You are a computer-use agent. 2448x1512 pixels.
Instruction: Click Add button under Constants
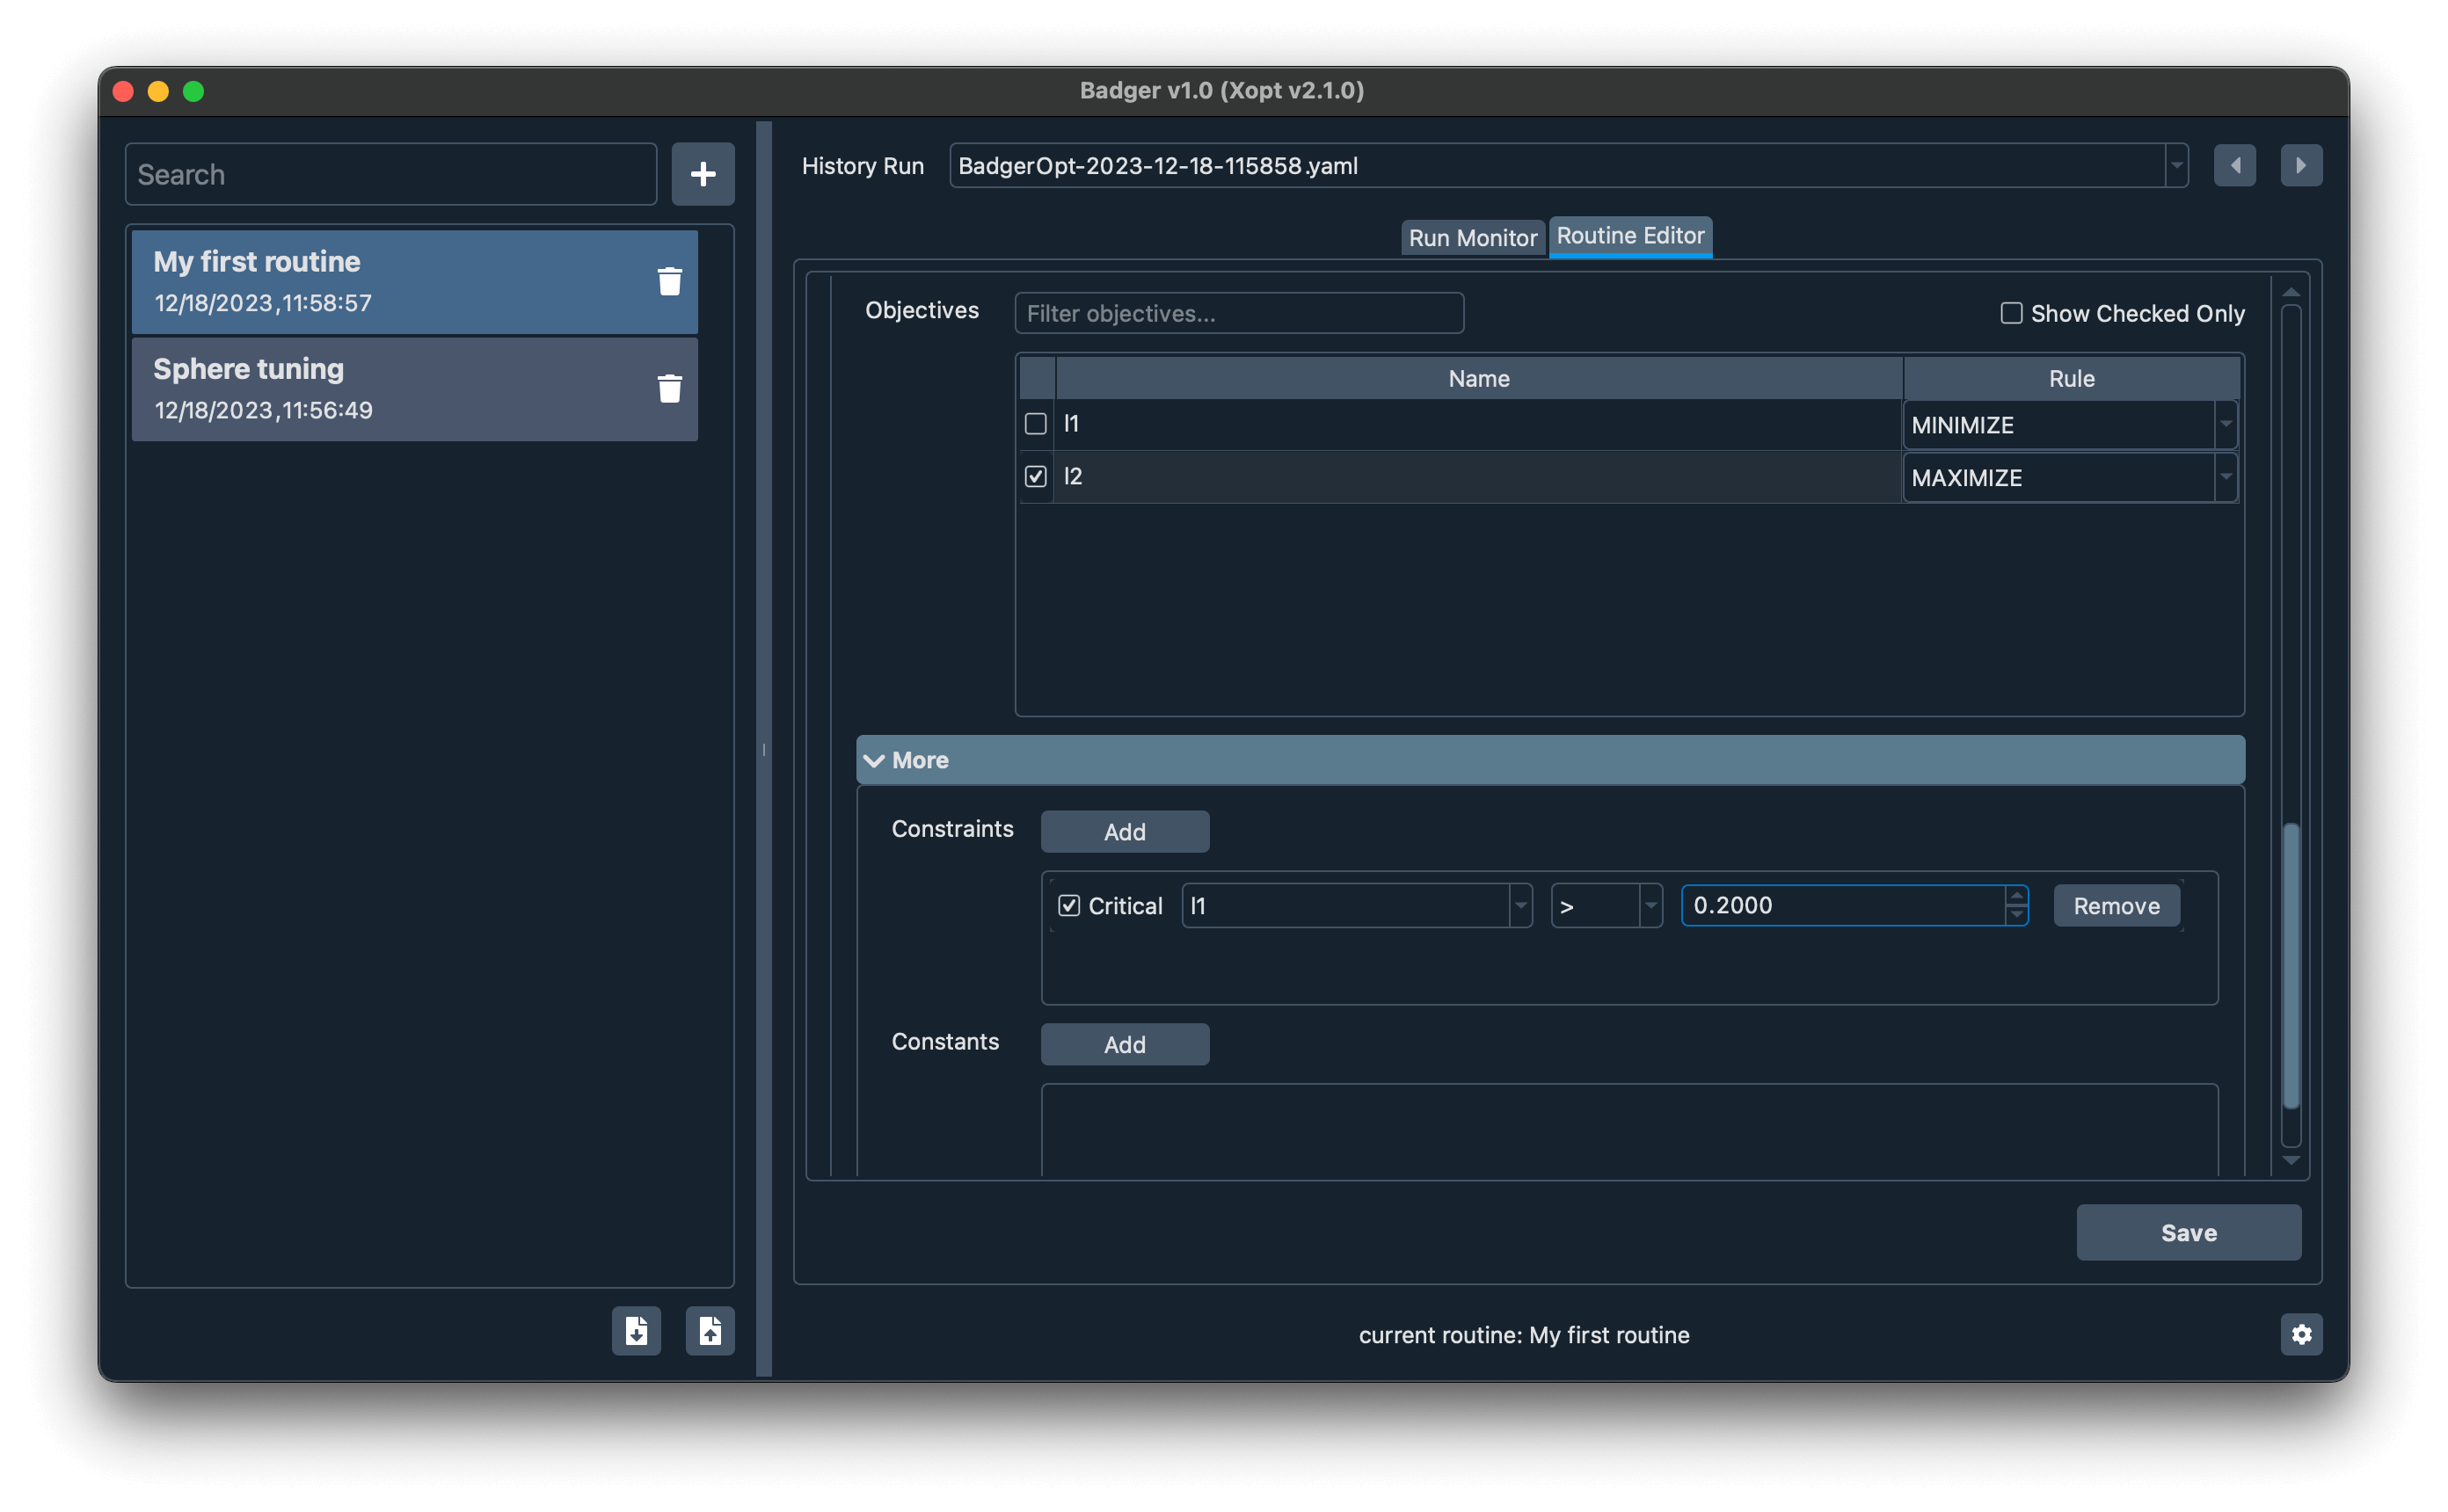click(1125, 1043)
